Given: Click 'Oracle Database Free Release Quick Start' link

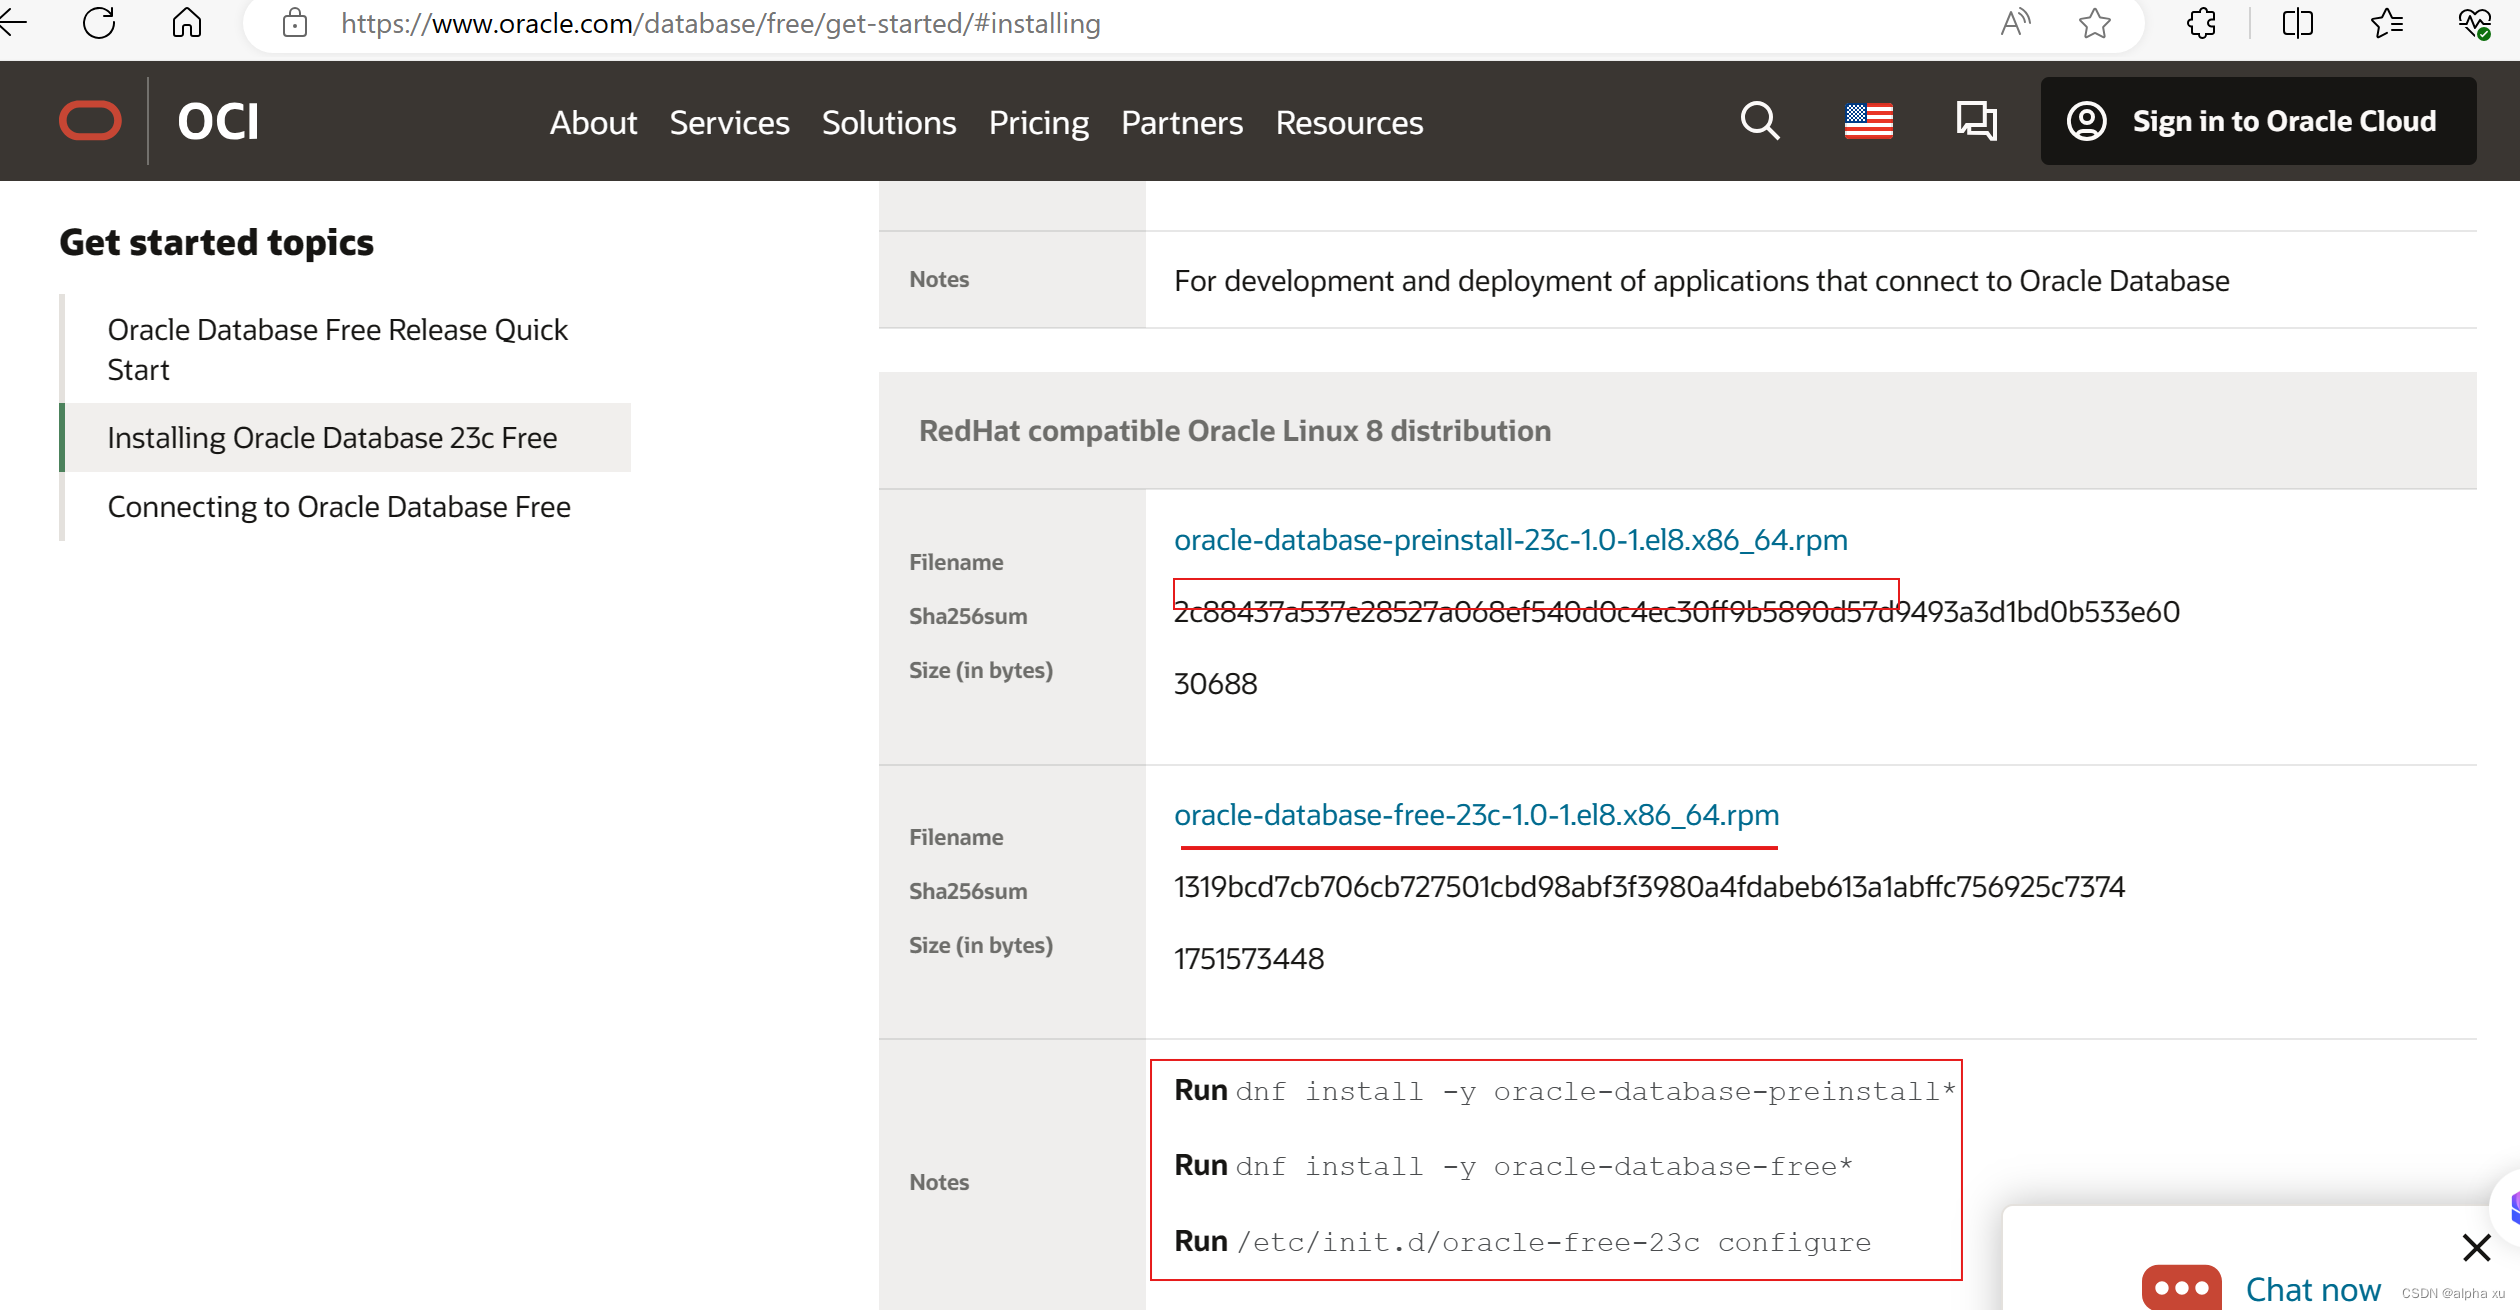Looking at the screenshot, I should pyautogui.click(x=340, y=348).
